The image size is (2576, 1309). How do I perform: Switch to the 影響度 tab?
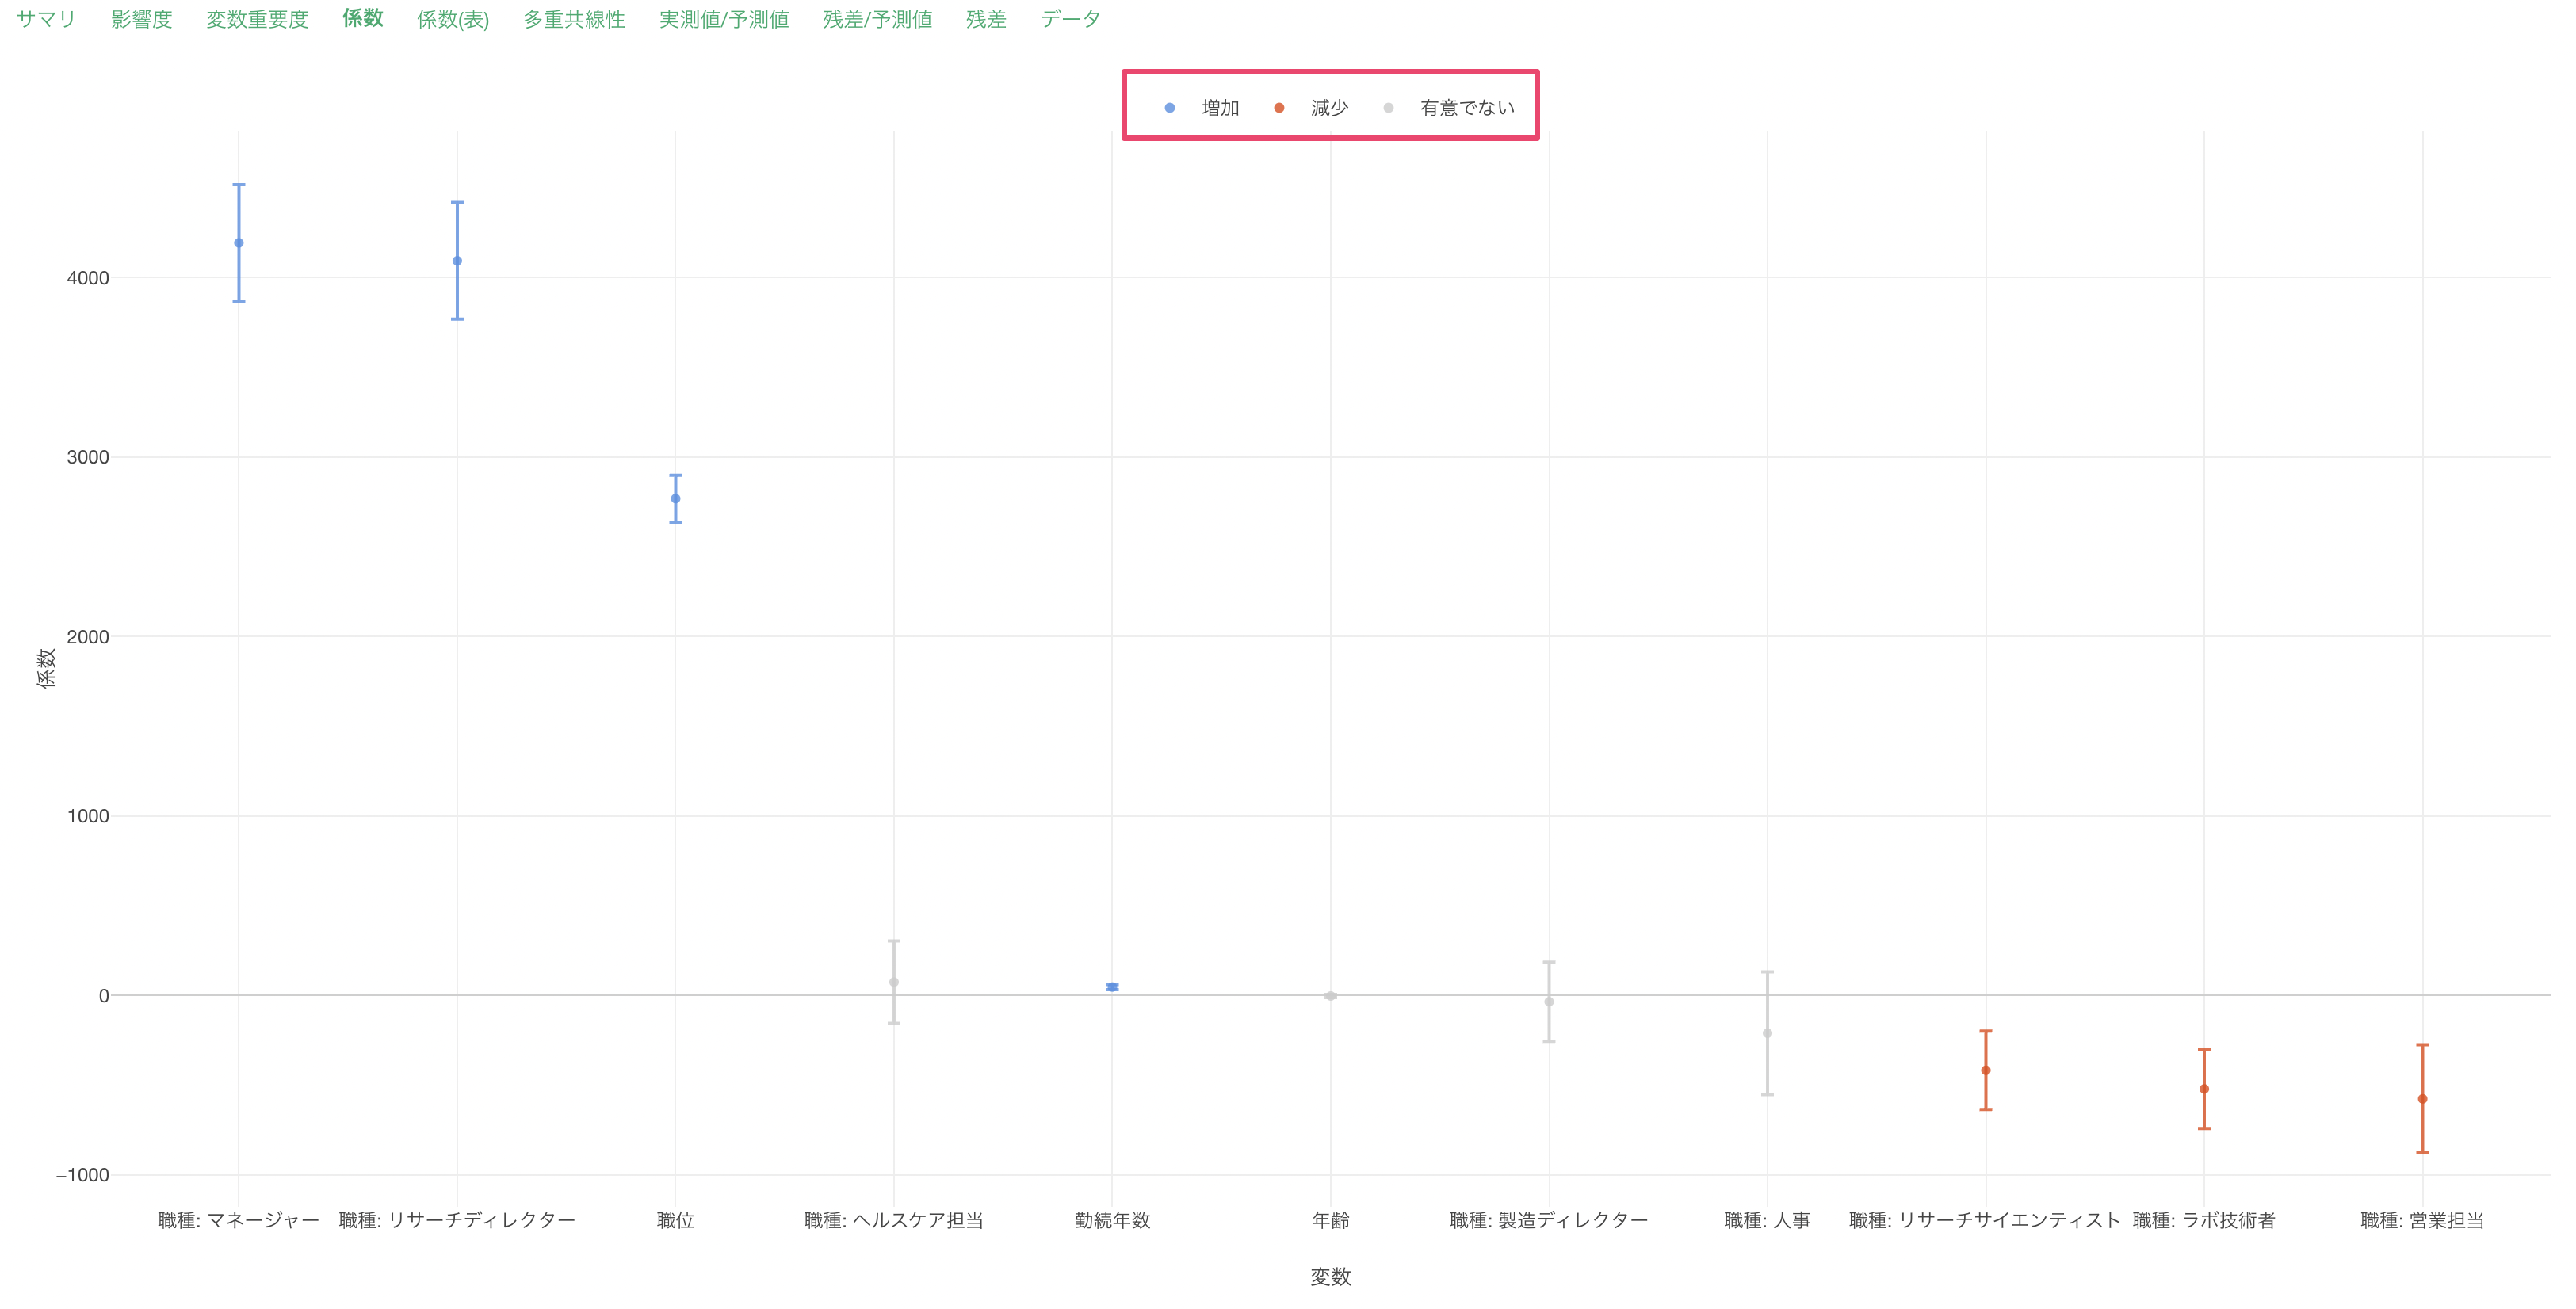tap(142, 19)
